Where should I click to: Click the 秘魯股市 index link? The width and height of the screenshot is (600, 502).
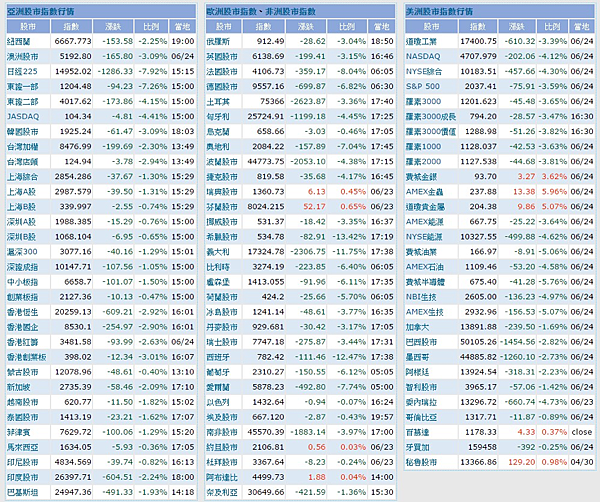coord(421,463)
